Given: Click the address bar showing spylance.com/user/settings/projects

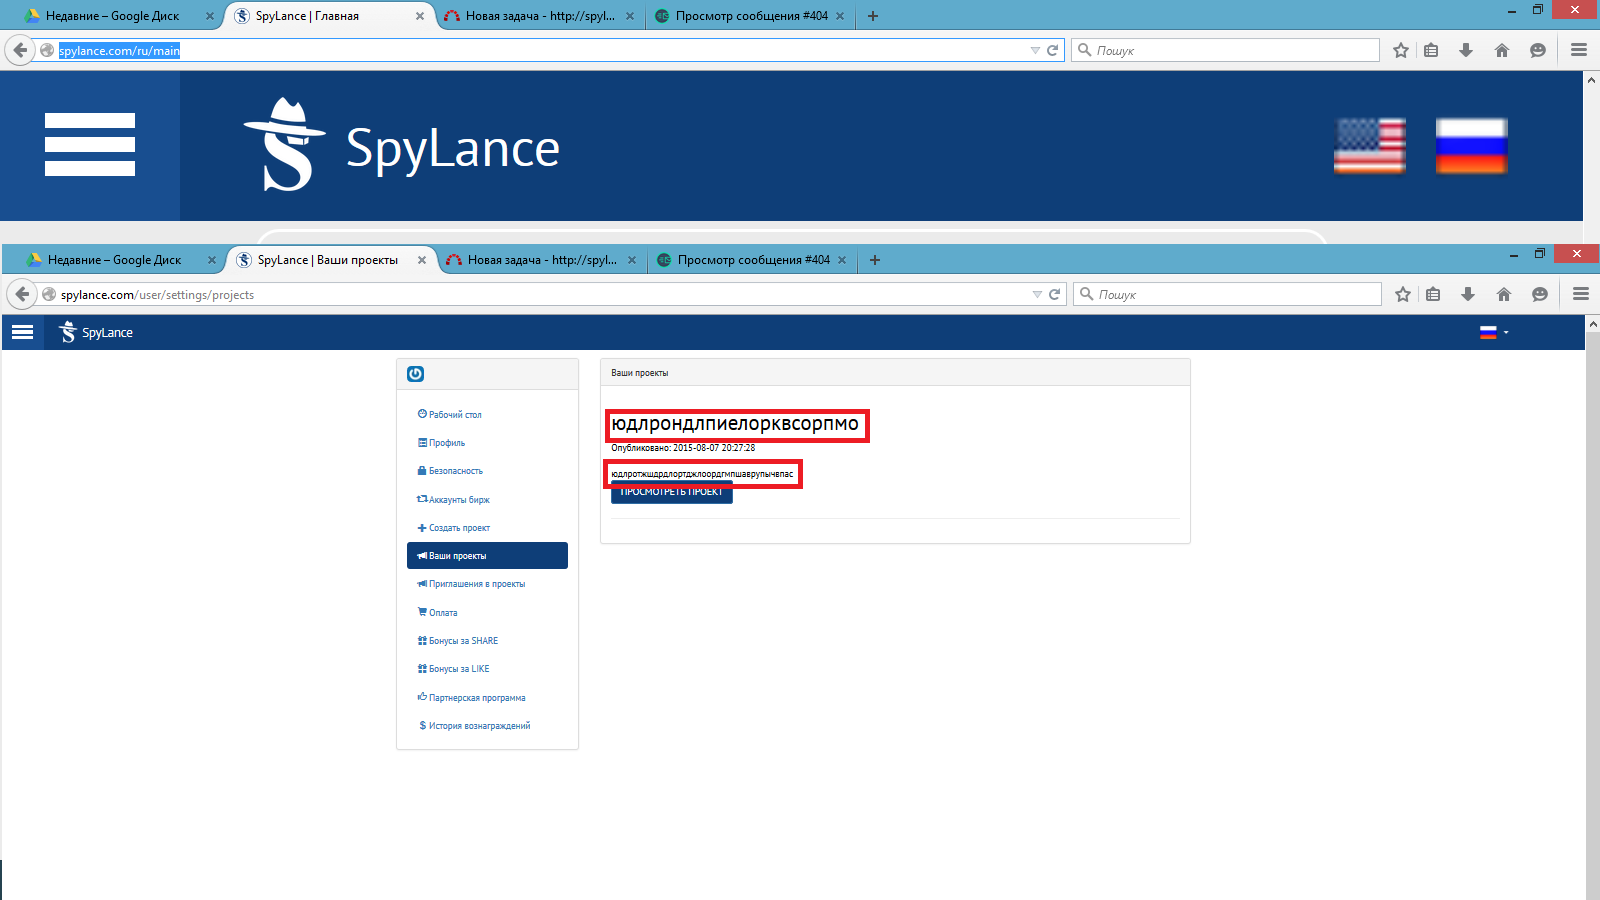Looking at the screenshot, I should tap(540, 295).
